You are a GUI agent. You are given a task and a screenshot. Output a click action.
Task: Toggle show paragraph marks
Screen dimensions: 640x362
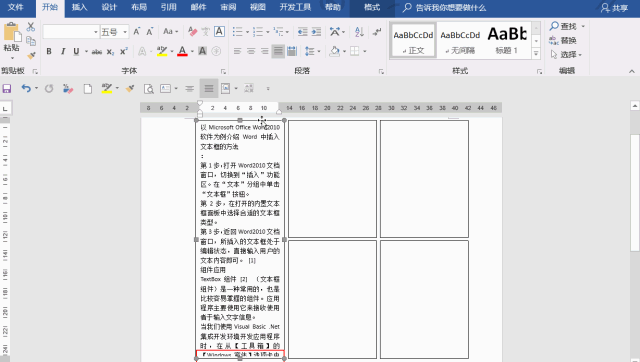[377, 31]
